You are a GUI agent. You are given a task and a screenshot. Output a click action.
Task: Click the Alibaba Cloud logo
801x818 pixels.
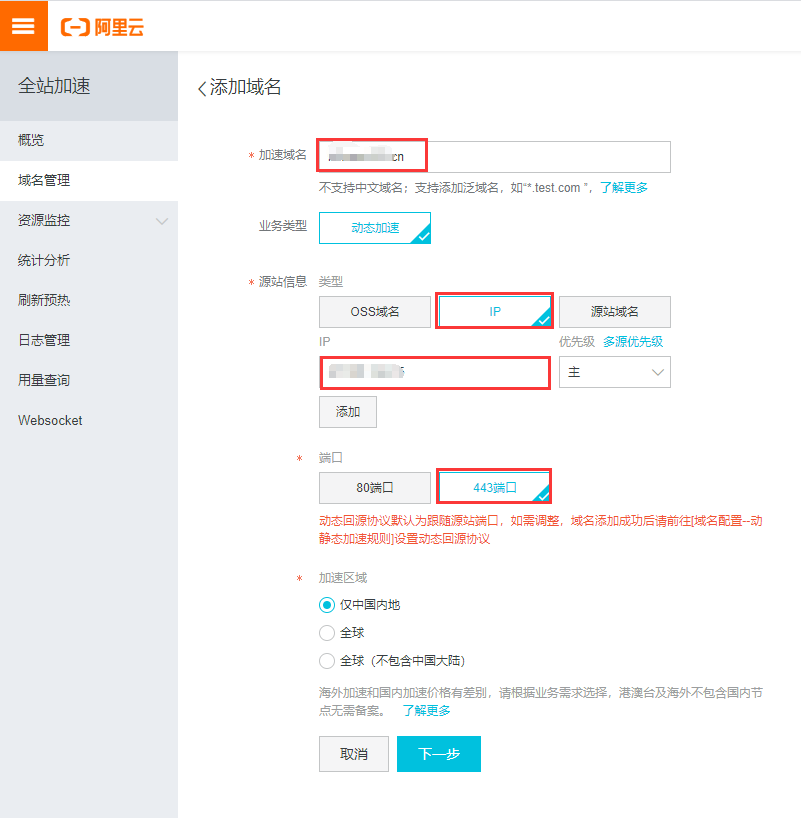(x=103, y=27)
